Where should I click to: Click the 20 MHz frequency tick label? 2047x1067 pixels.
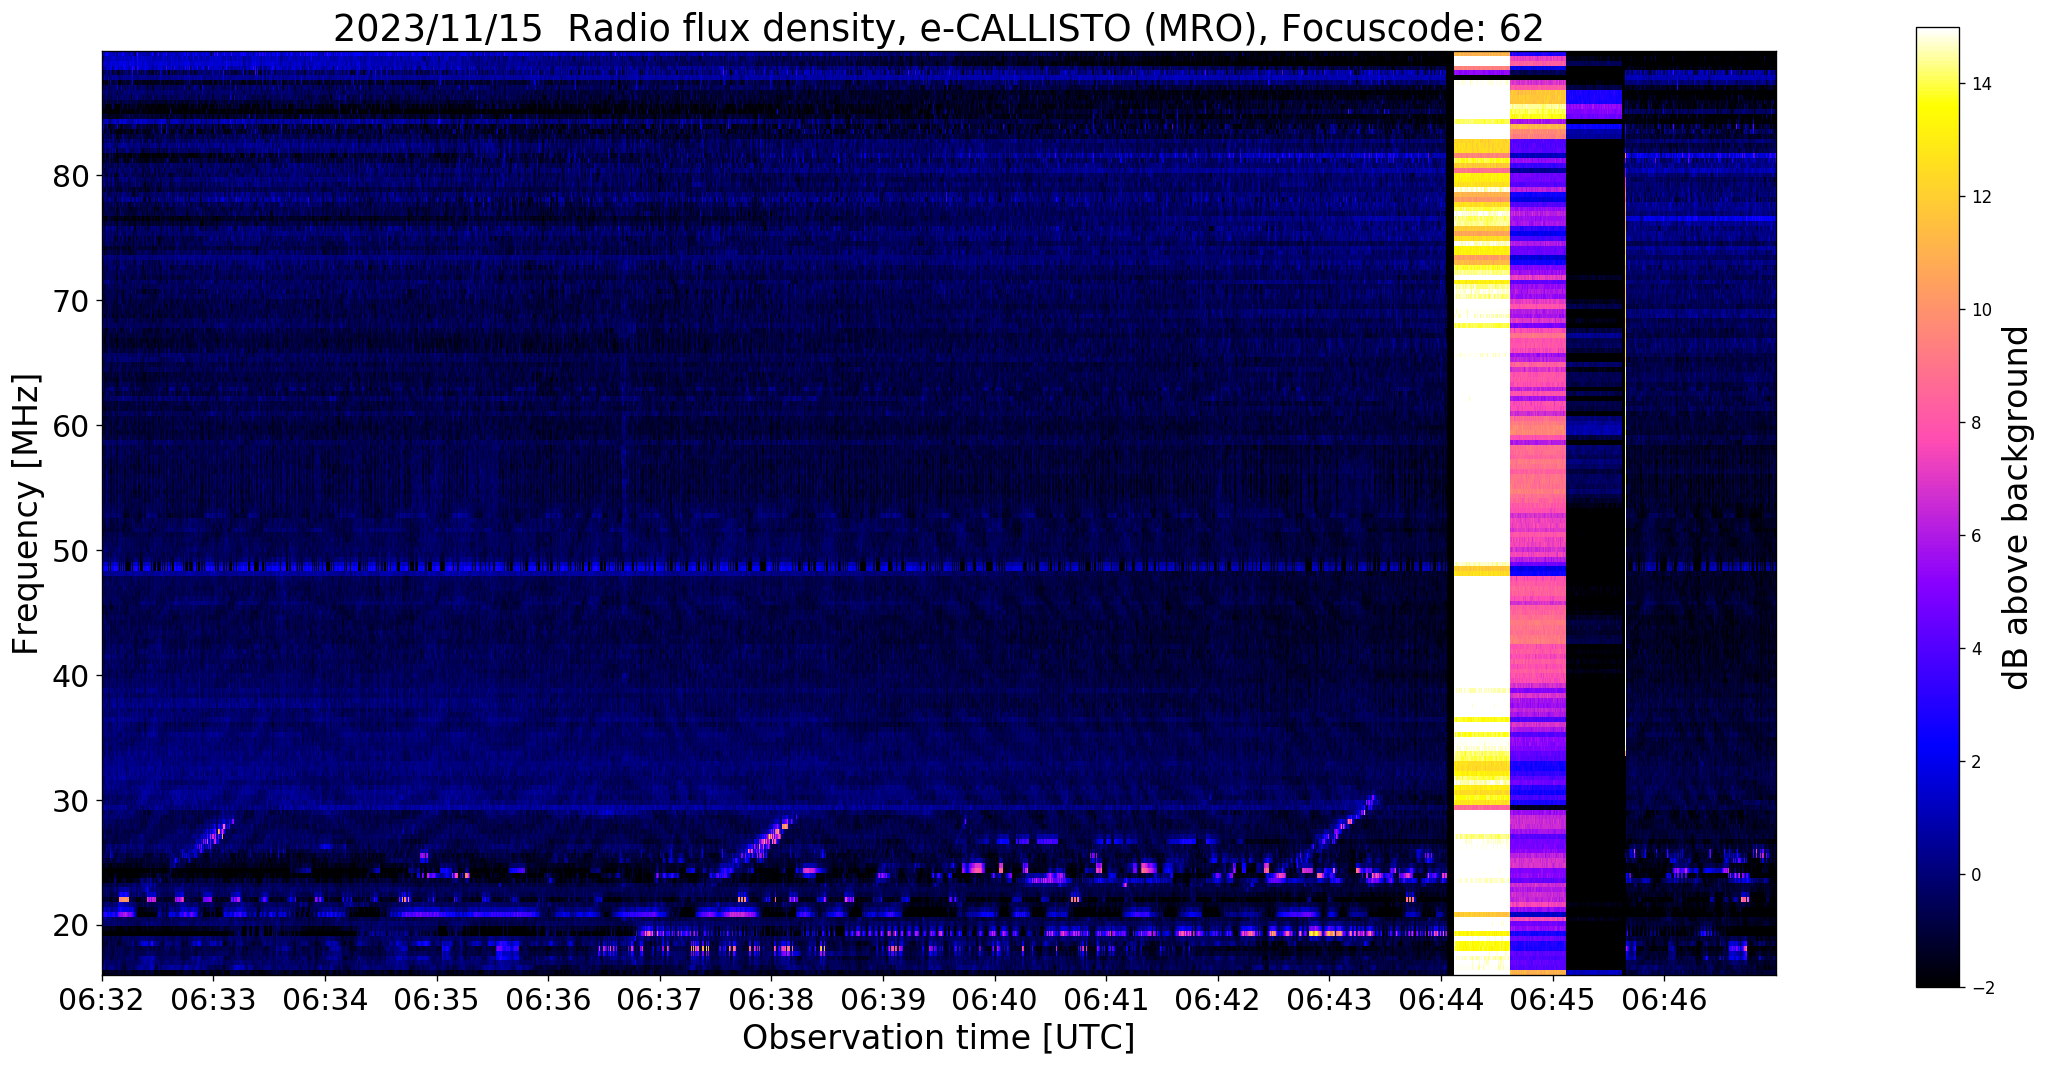(70, 926)
